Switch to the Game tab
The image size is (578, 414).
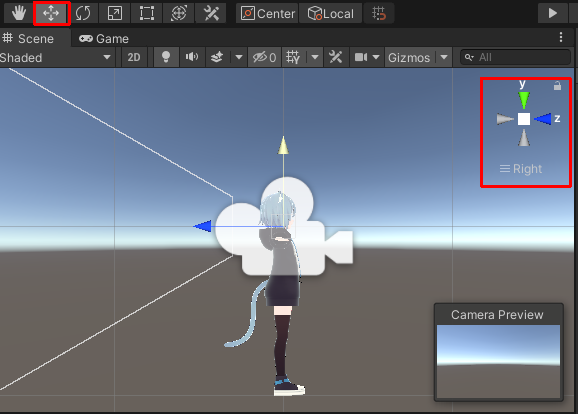(104, 39)
